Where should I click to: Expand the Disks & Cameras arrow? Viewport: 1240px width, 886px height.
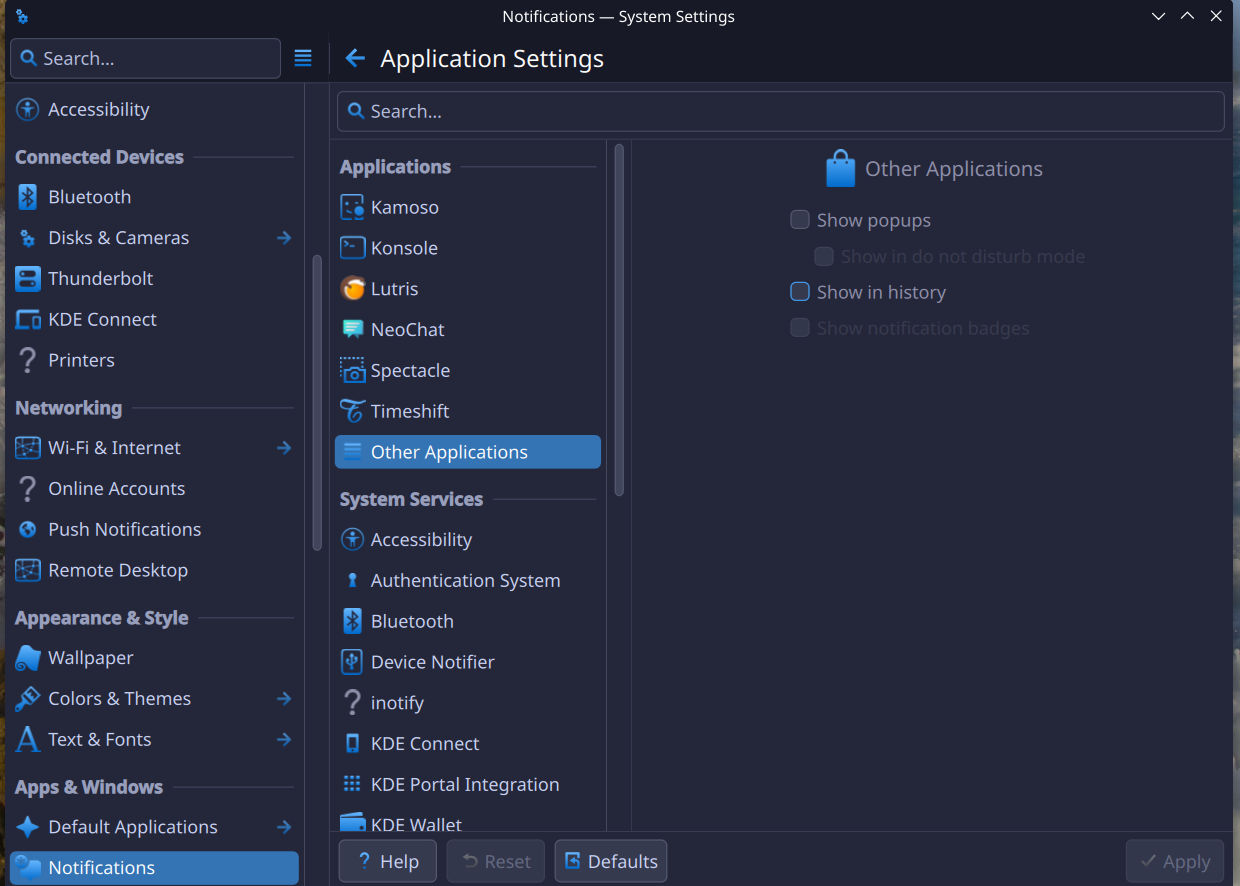pos(284,238)
